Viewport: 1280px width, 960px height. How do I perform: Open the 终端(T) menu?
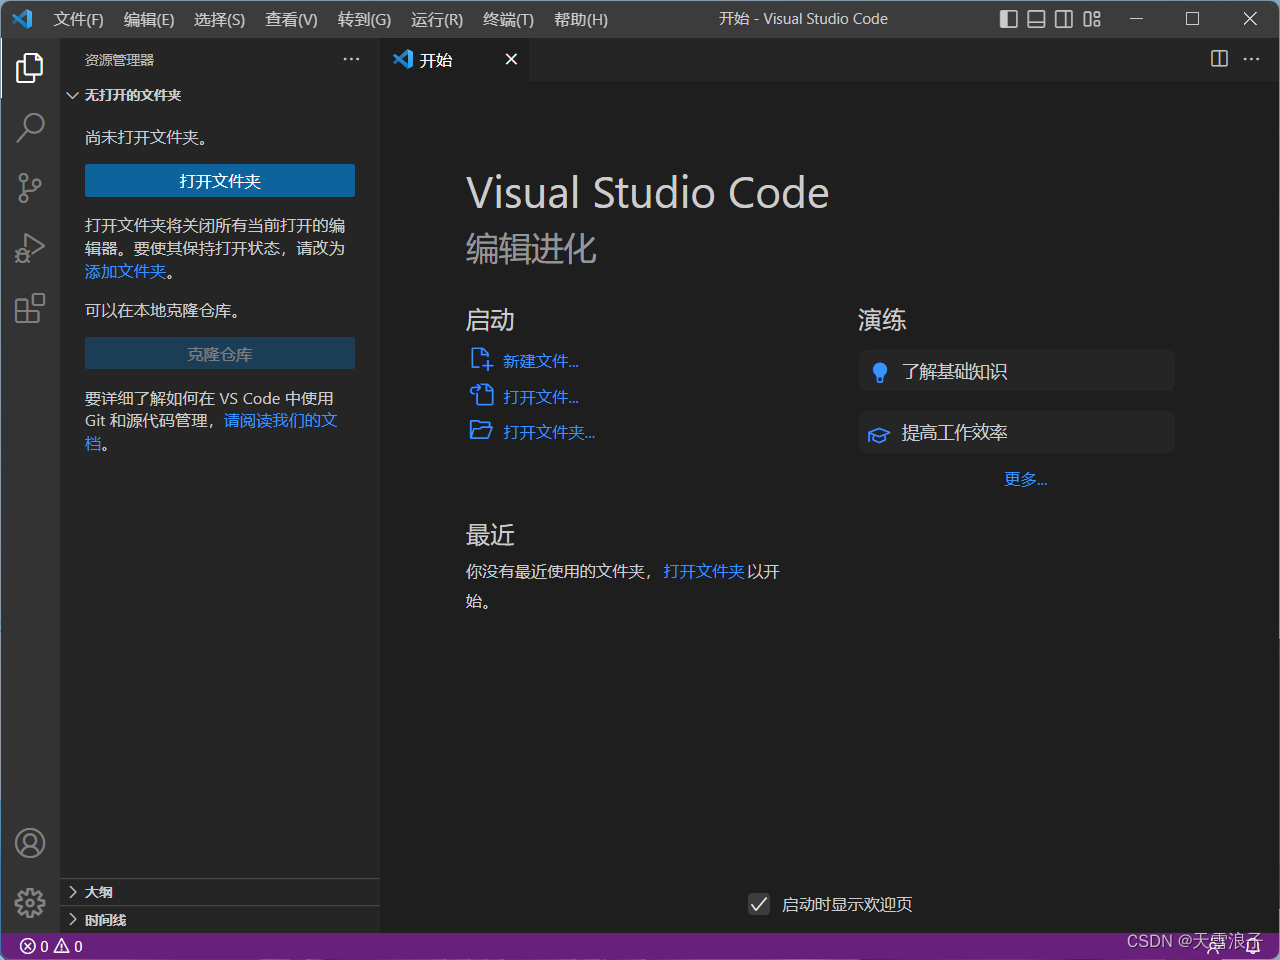[x=508, y=19]
